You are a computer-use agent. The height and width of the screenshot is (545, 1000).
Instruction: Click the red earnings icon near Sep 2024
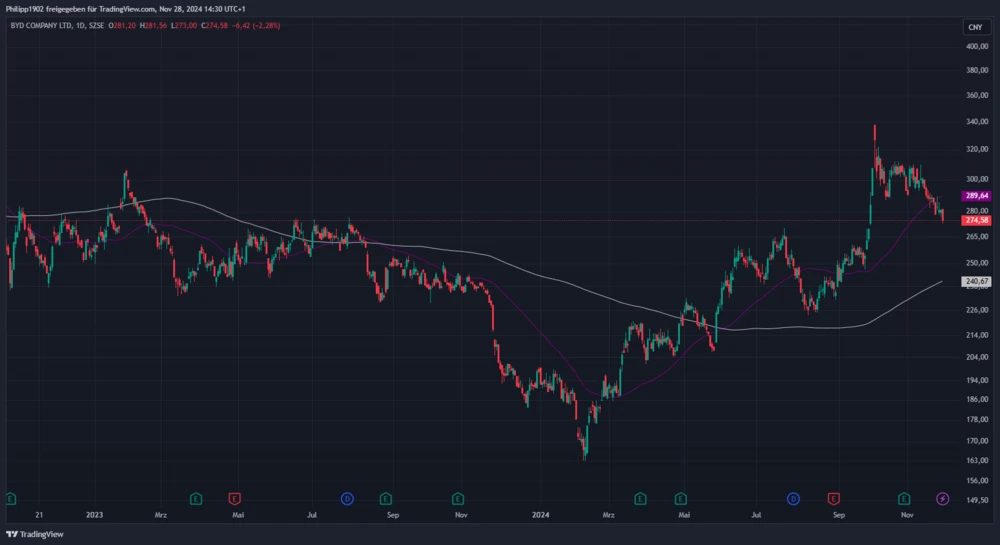click(x=833, y=498)
